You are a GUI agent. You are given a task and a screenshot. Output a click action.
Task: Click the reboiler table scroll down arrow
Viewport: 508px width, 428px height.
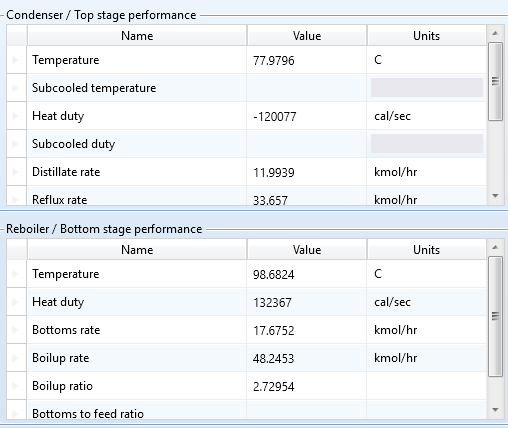point(495,410)
